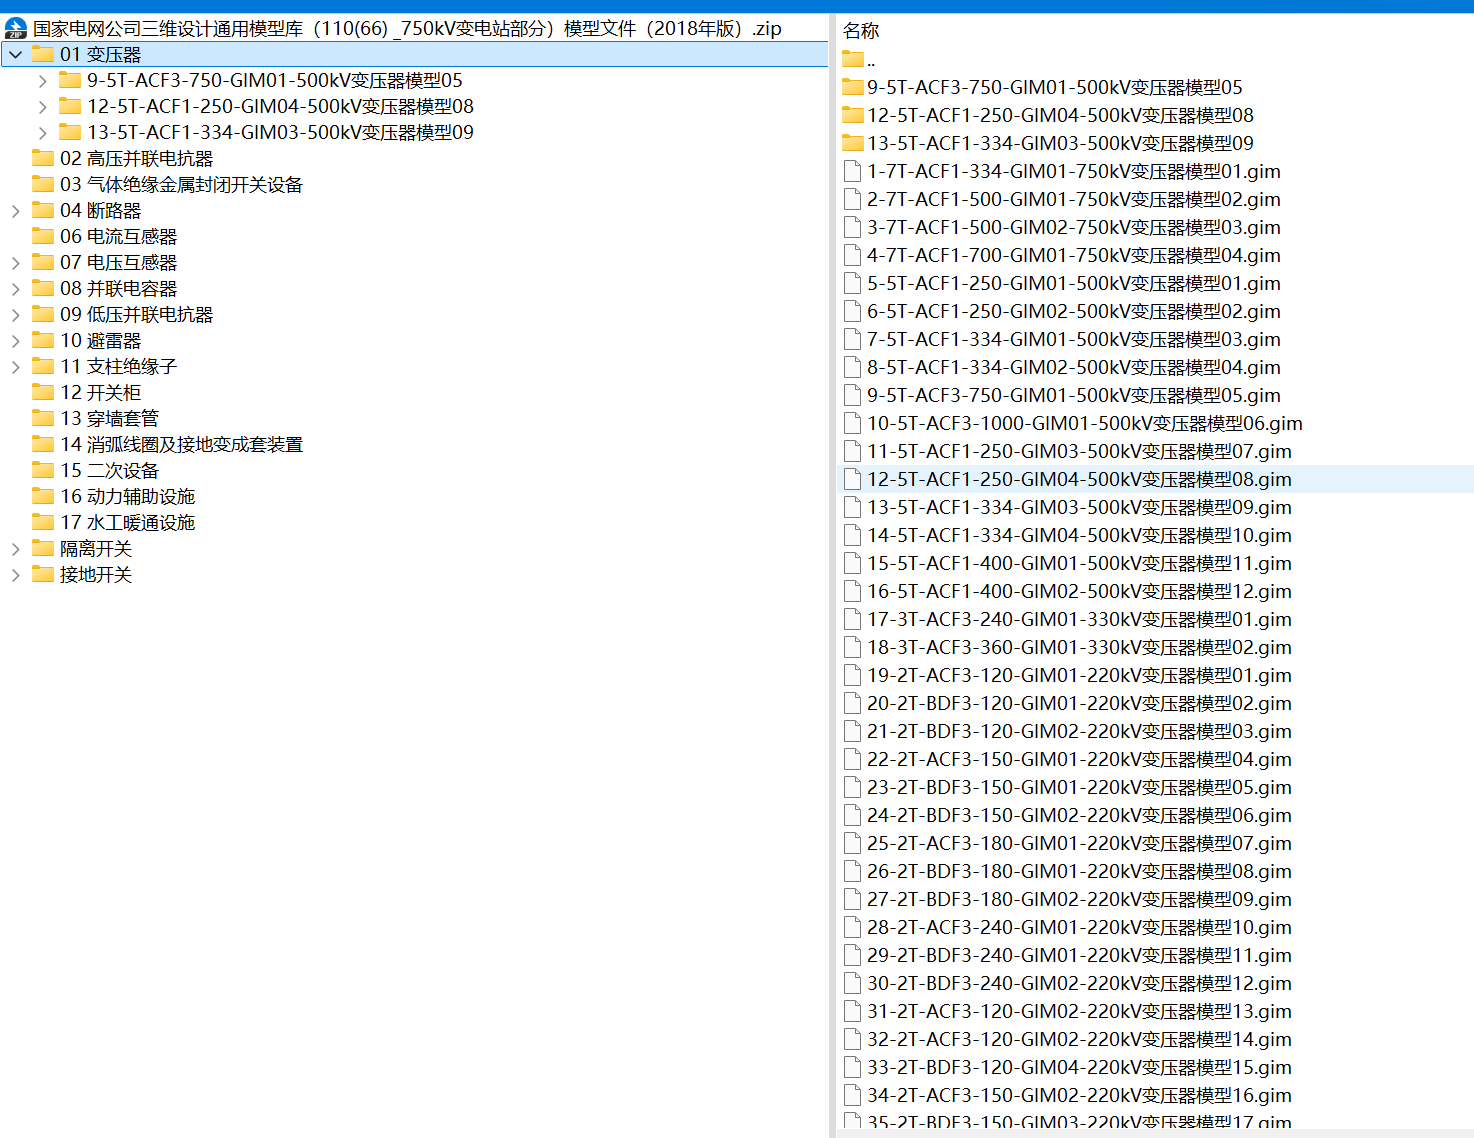Select file 33-2T-BDF3-120-GIM04-220kV变压器模型15.gim
Screen dimensions: 1474x1138
[x=1079, y=1067]
